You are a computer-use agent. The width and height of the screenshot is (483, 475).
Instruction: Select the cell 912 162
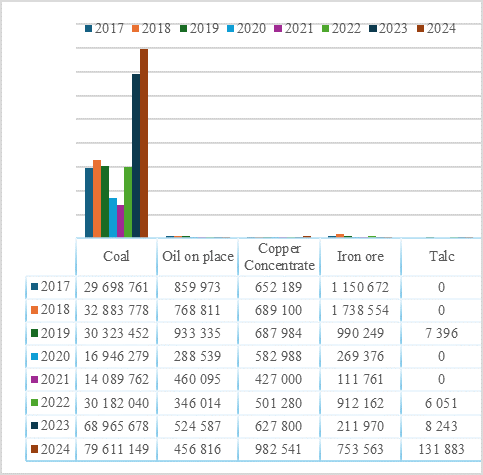pyautogui.click(x=360, y=403)
